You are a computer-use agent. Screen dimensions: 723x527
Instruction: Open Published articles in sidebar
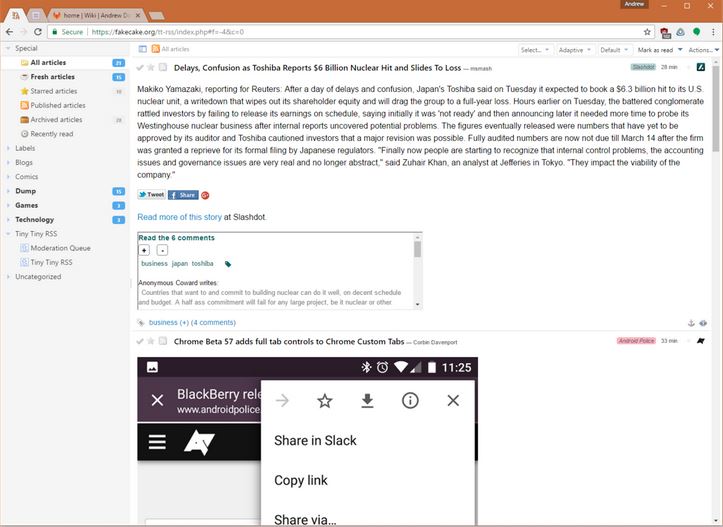click(x=65, y=105)
